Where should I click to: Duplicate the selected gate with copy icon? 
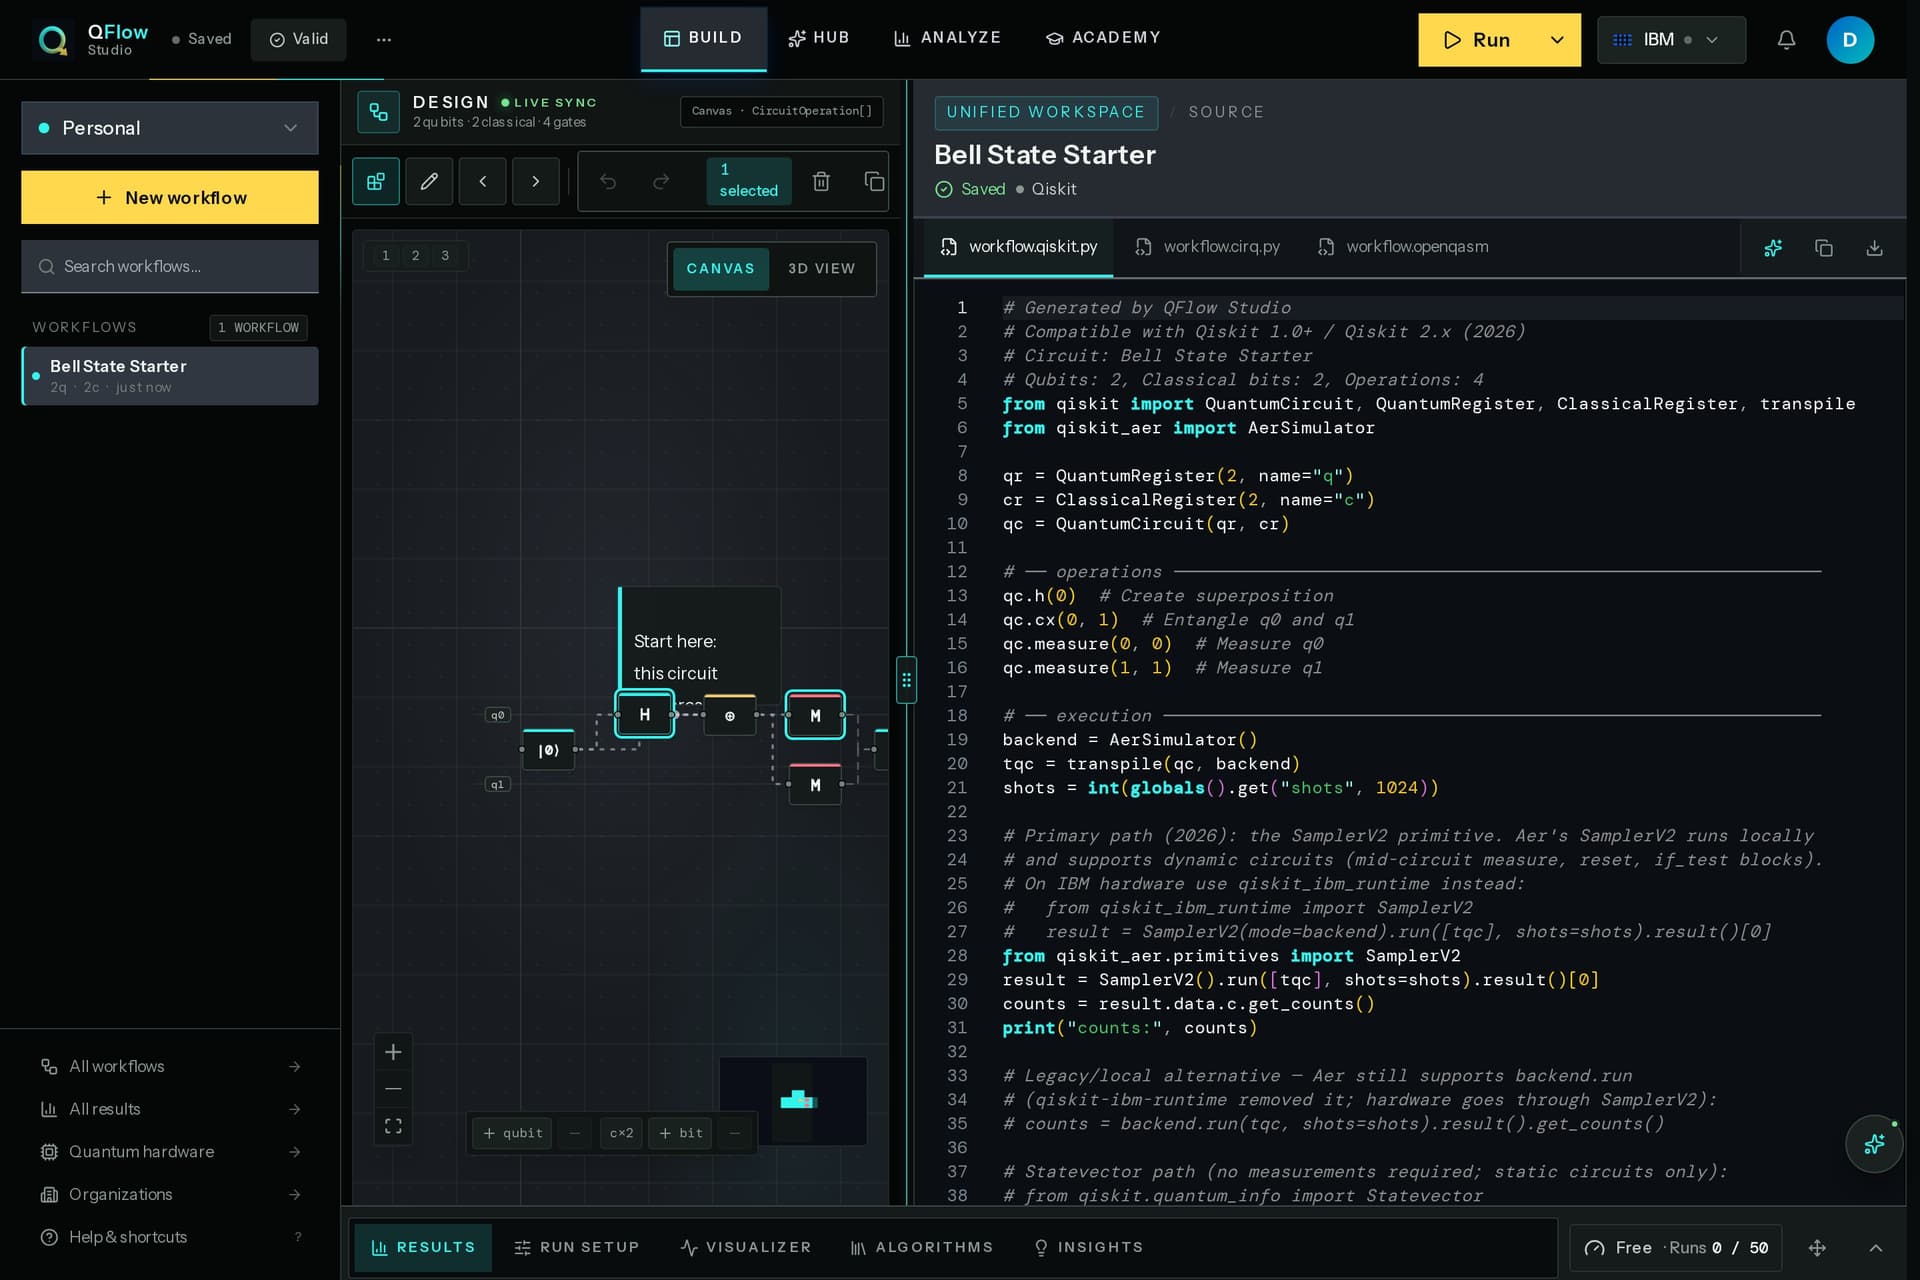(x=874, y=181)
